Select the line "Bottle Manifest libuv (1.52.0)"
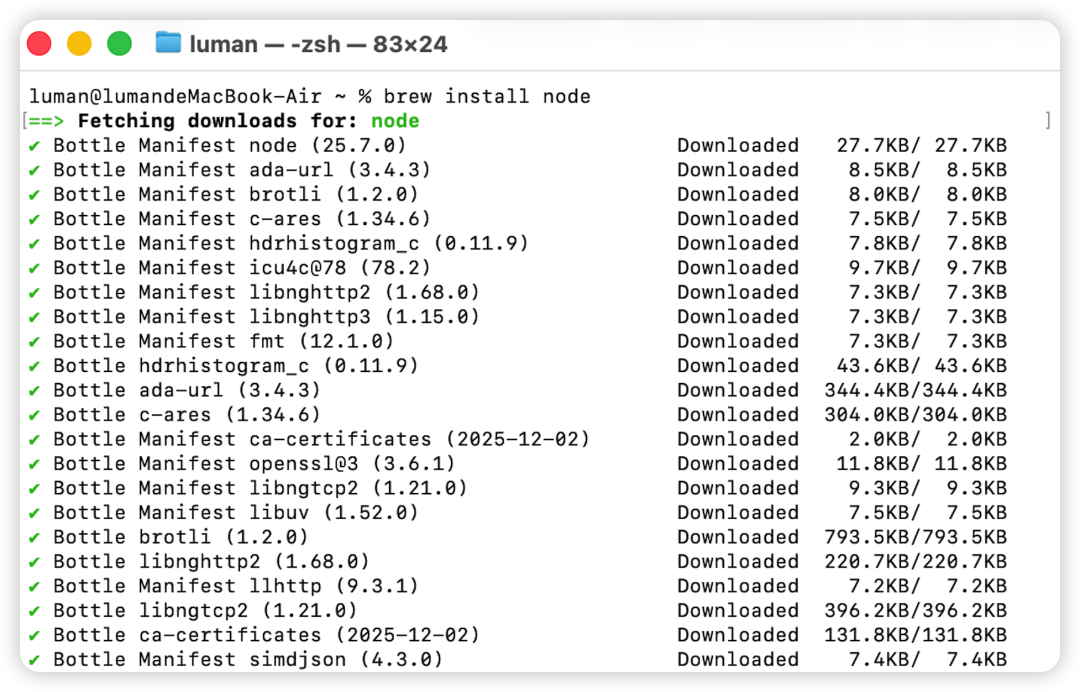 pos(236,512)
